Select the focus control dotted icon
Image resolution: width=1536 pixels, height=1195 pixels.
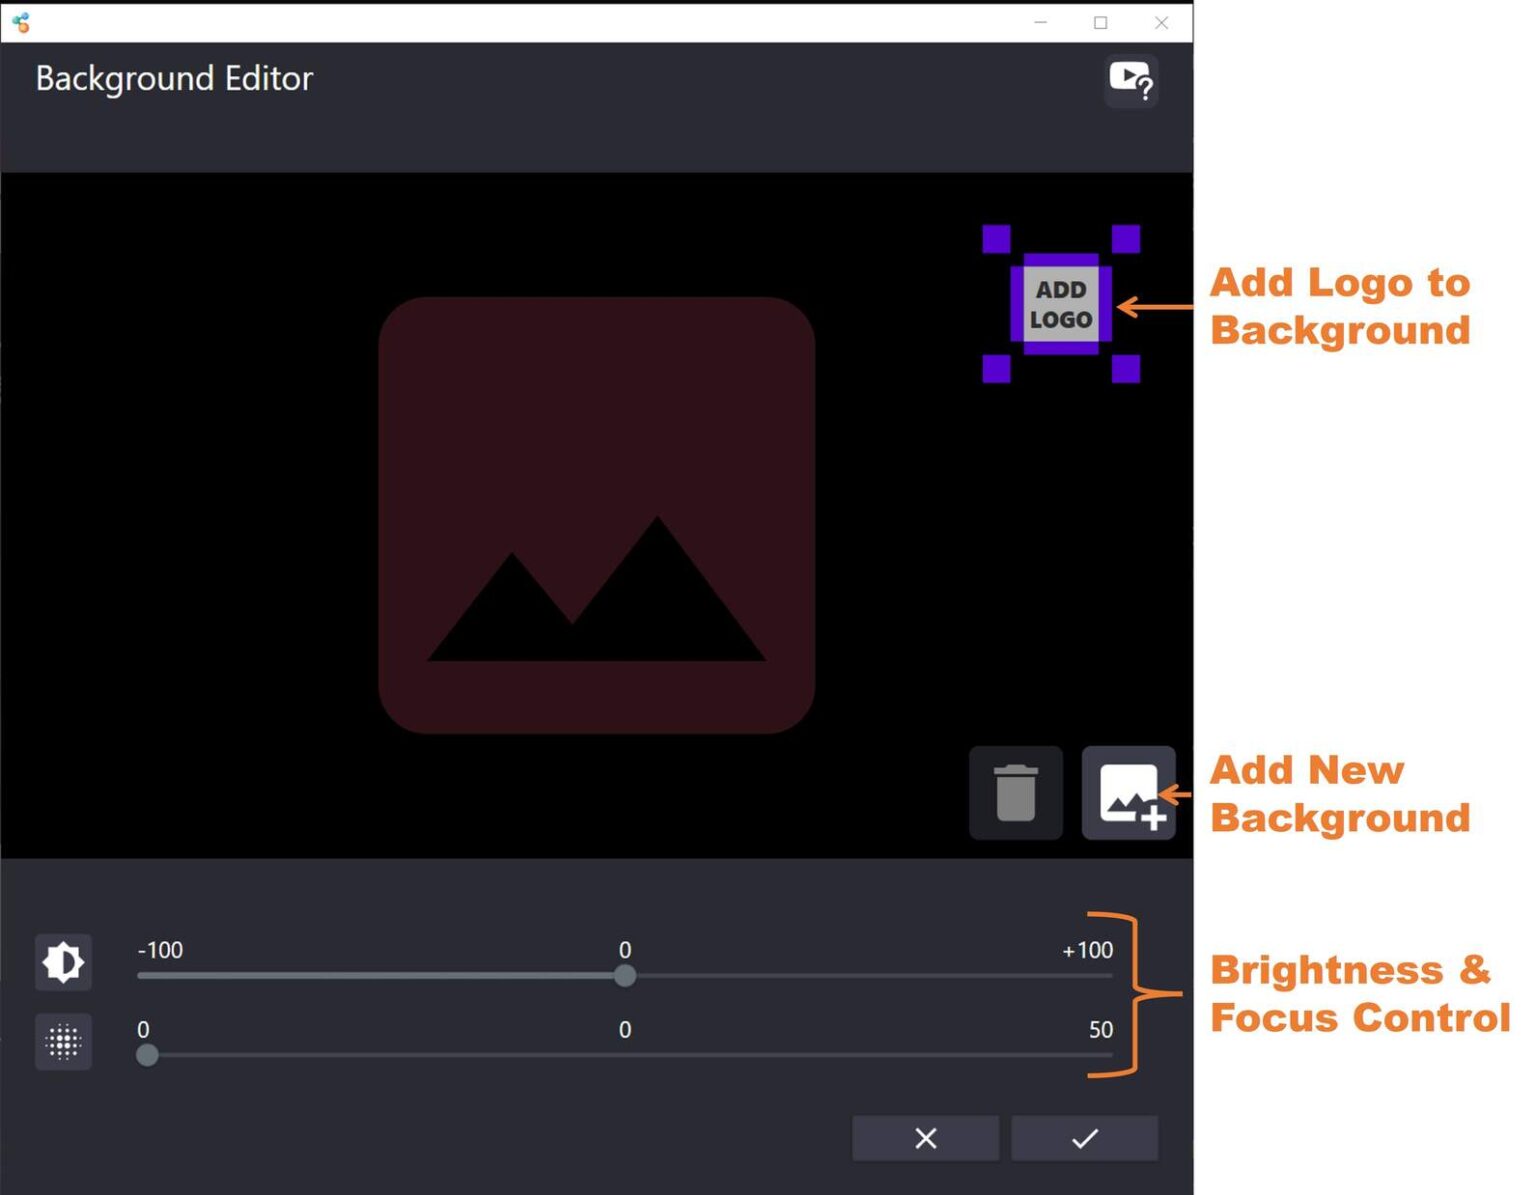62,1042
